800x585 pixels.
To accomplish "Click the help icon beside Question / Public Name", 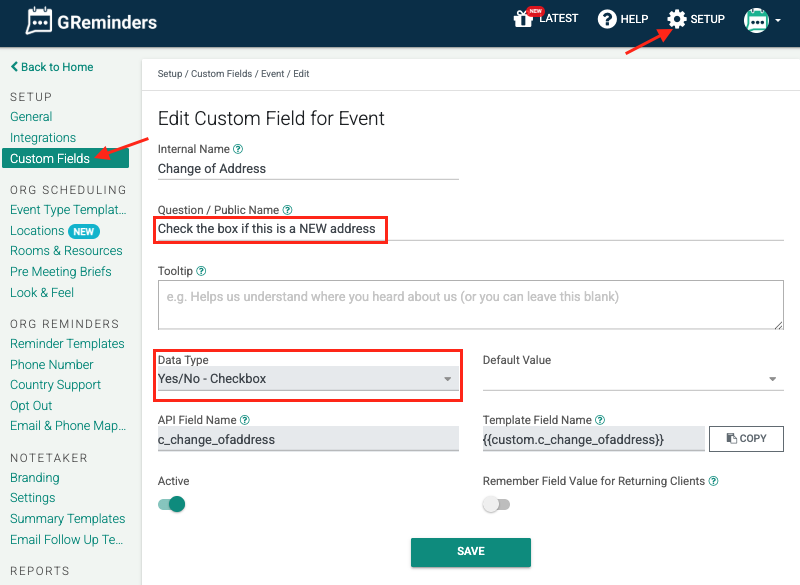I will 287,210.
